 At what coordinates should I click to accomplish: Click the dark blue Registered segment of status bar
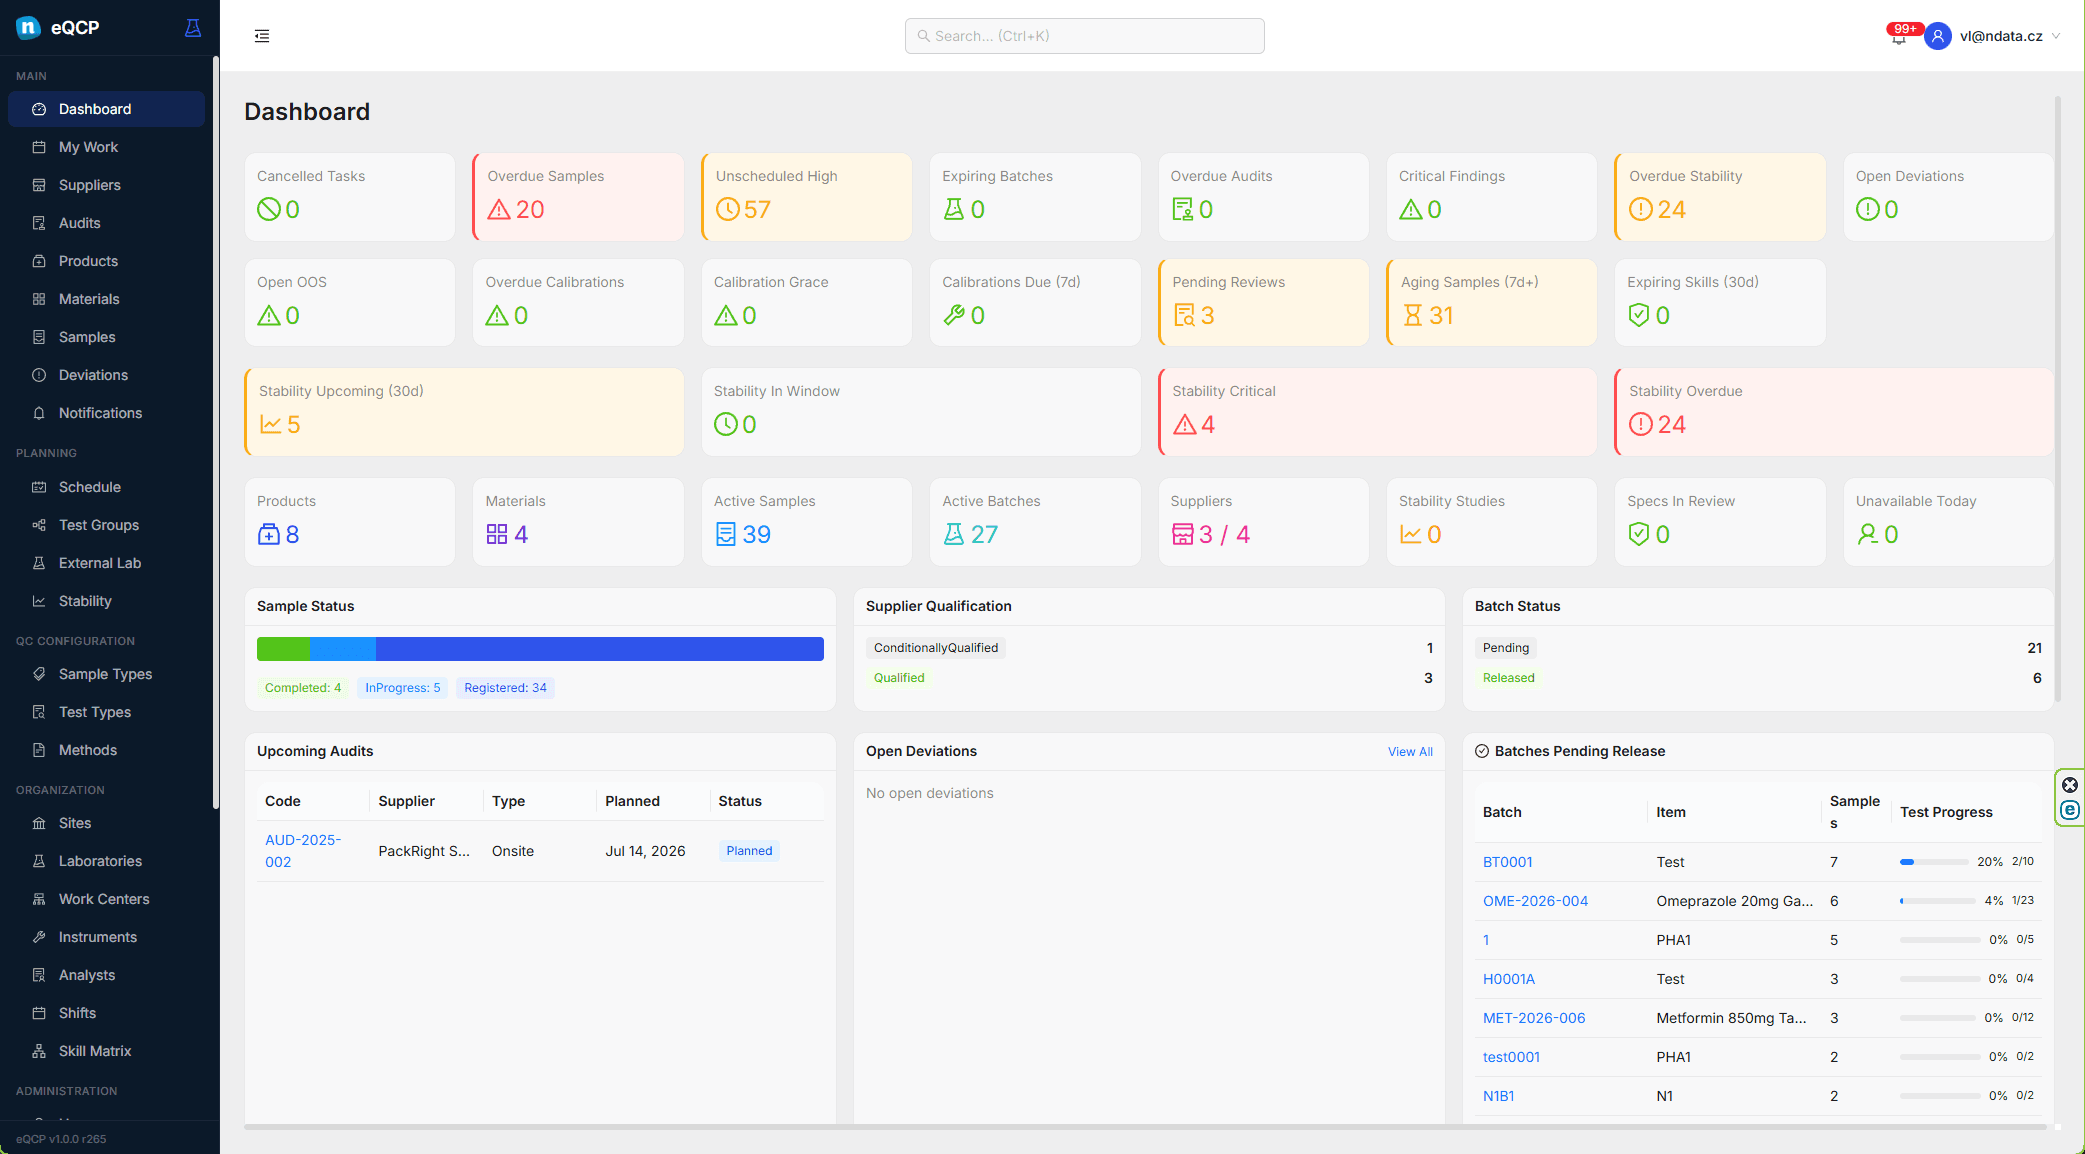point(600,649)
